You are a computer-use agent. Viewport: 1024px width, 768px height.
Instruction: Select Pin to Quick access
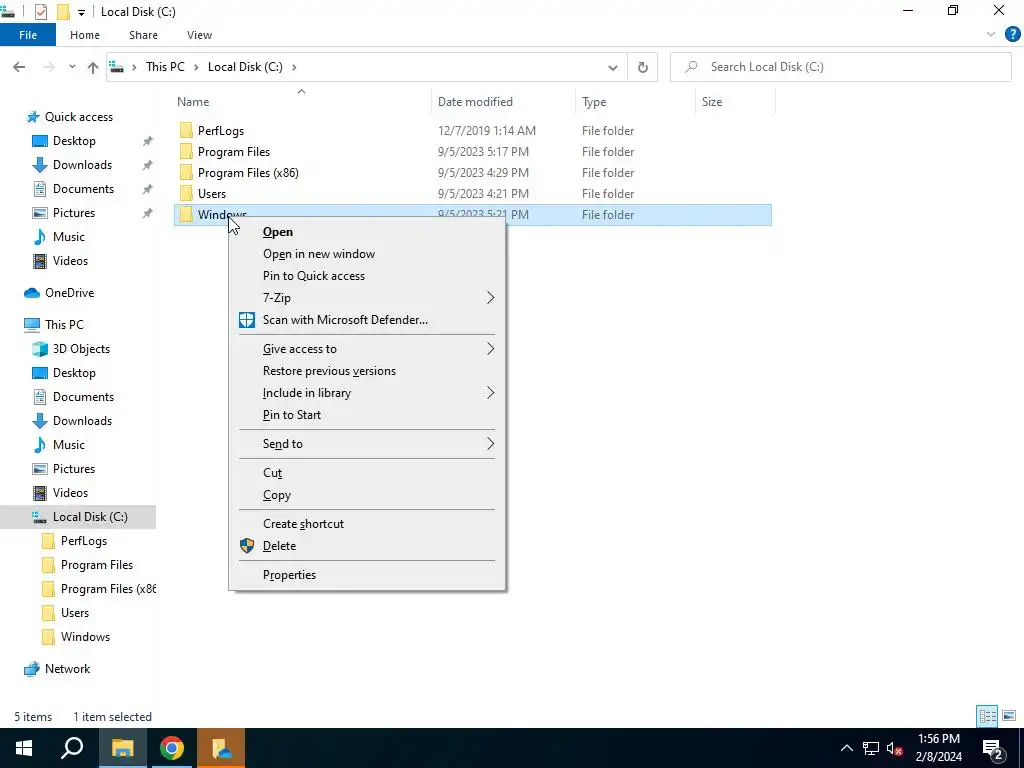[367, 276]
